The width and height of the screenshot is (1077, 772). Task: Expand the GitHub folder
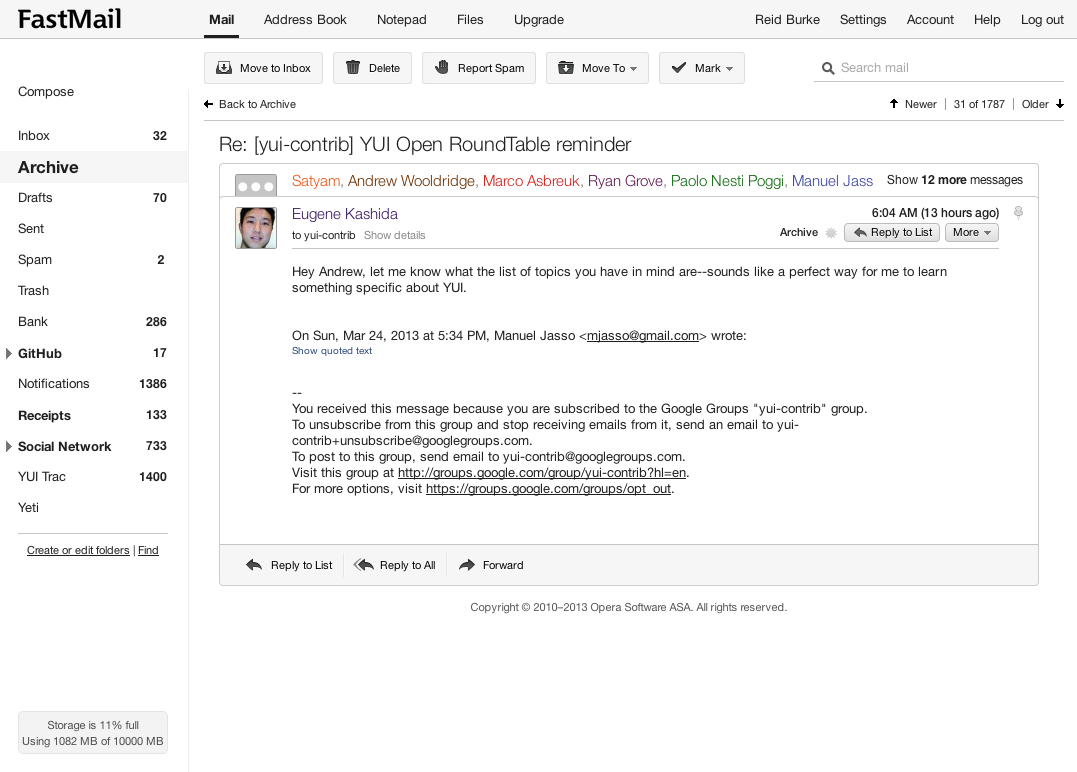click(8, 352)
